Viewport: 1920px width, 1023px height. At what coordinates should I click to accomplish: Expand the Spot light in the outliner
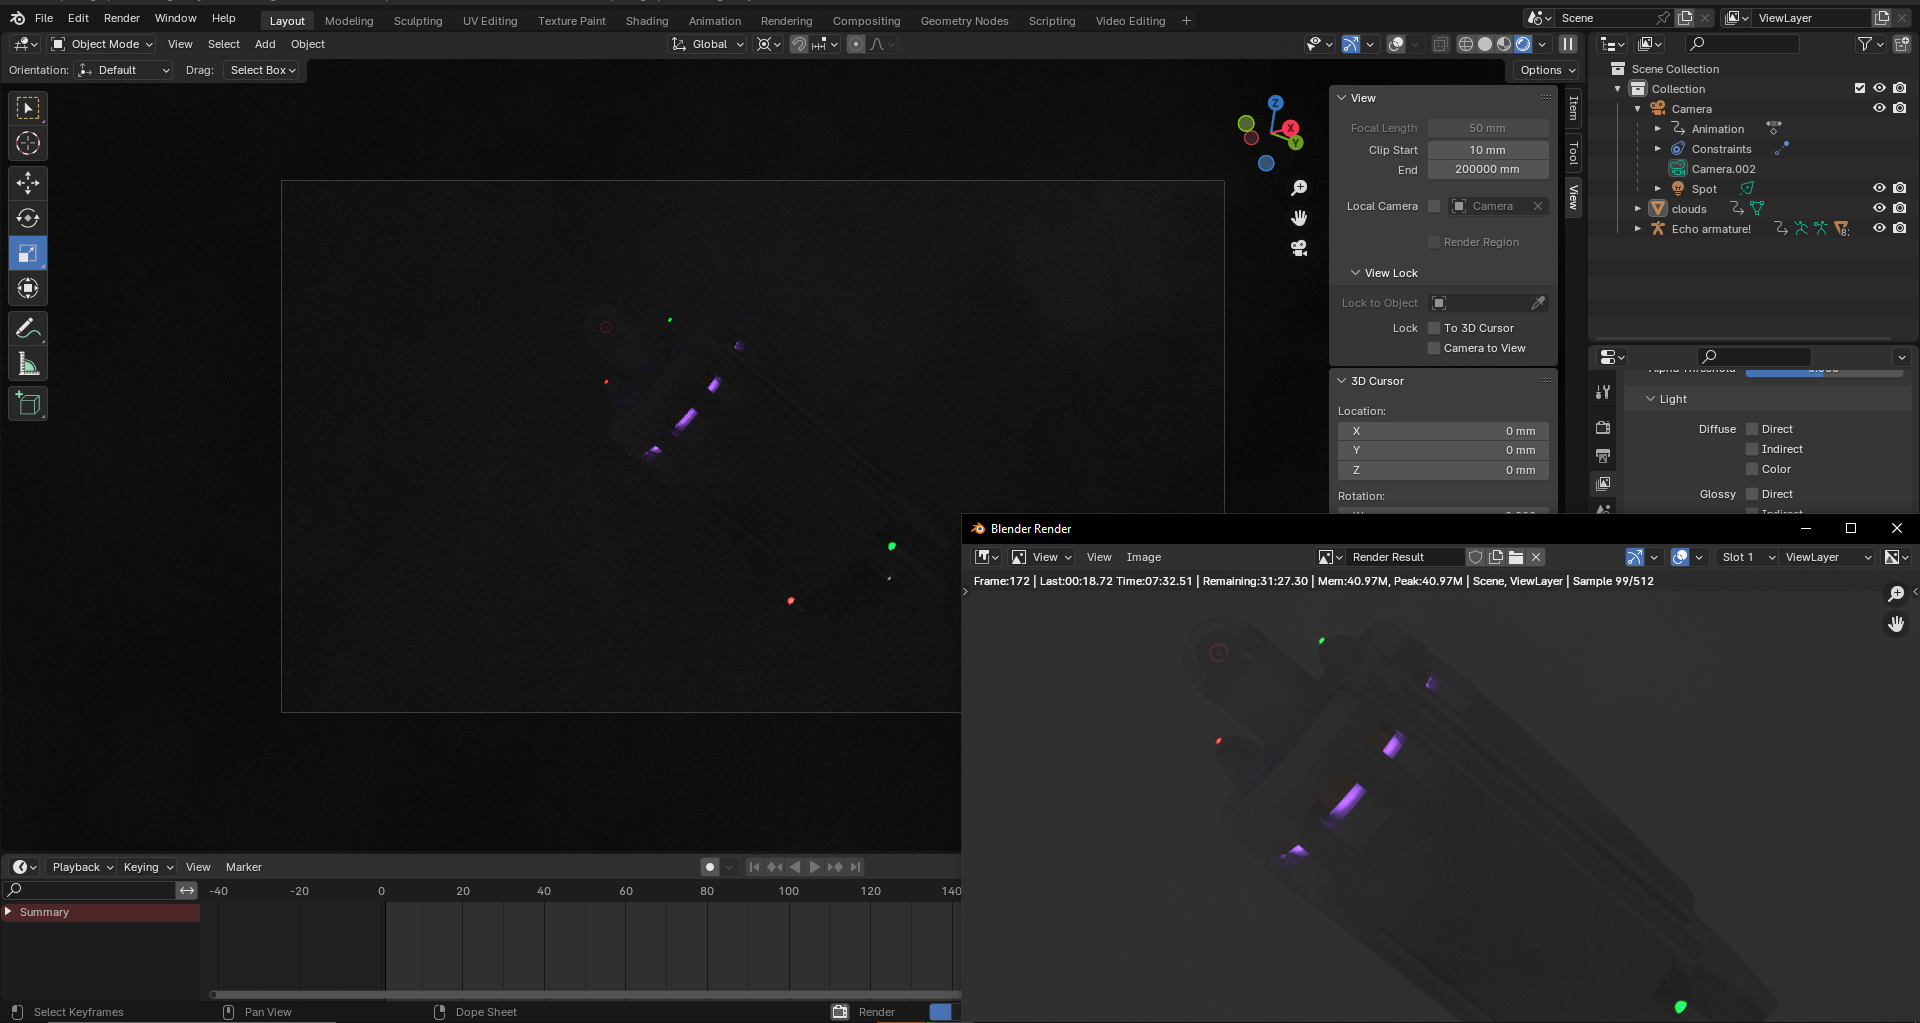point(1657,188)
